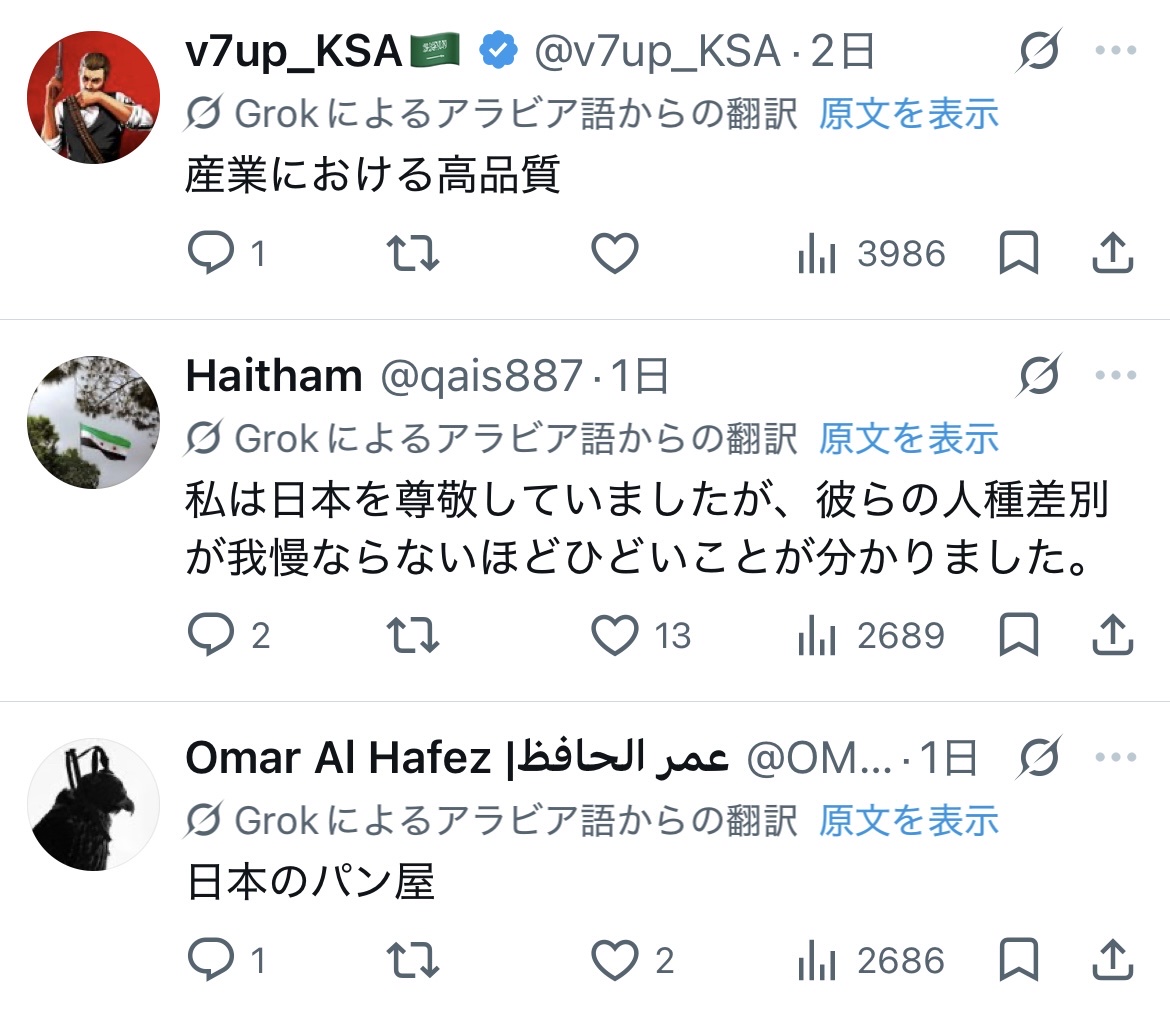Reply to Haitham's post
Viewport: 1170px width, 1017px height.
(211, 635)
